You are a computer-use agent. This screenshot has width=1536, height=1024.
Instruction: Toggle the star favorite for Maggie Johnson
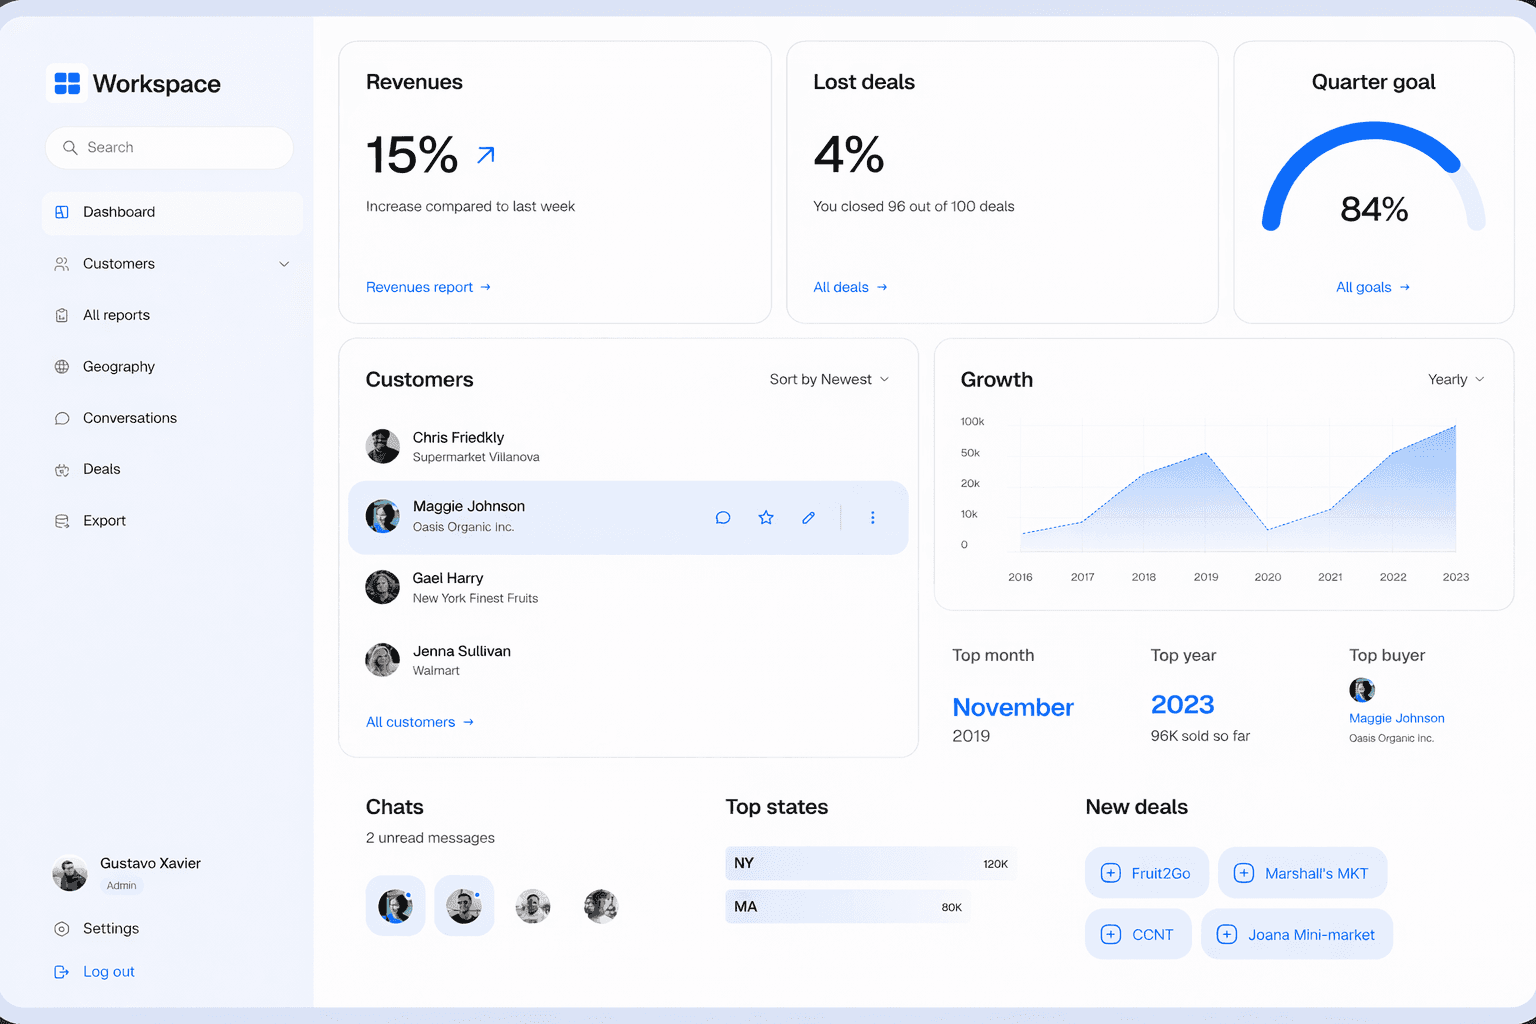[x=766, y=517]
